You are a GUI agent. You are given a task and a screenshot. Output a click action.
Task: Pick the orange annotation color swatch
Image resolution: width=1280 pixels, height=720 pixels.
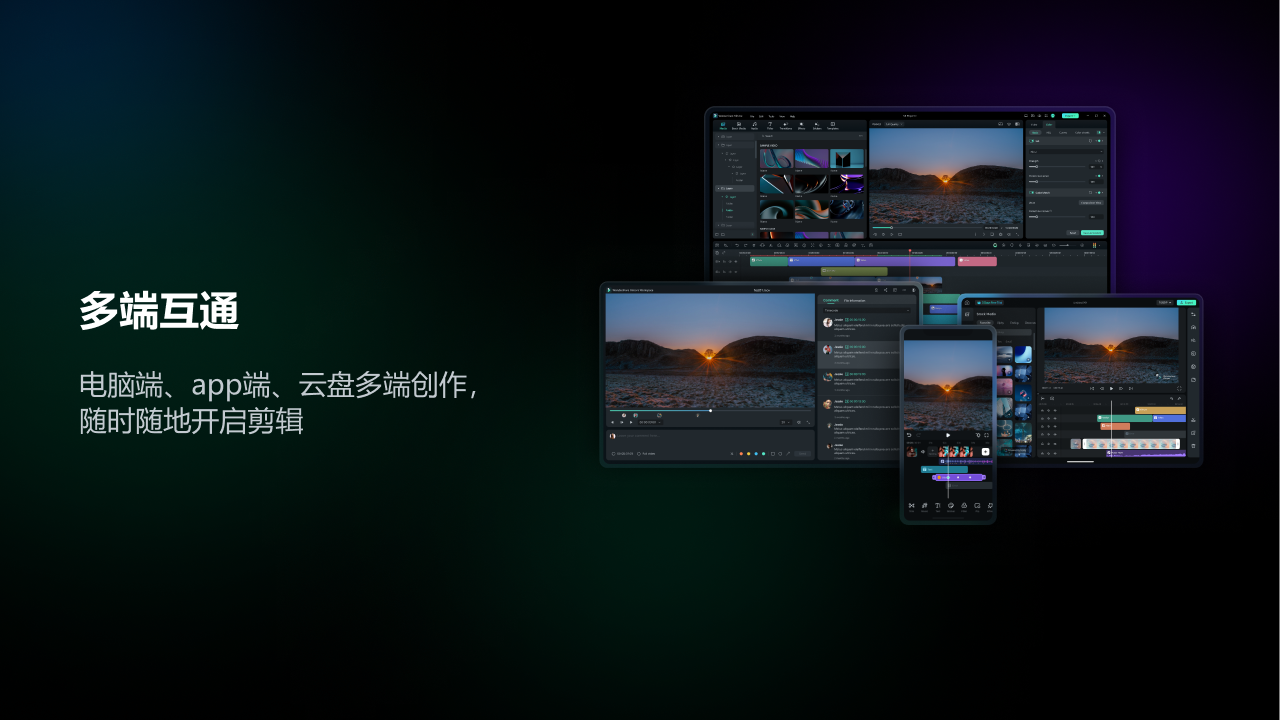tap(741, 454)
